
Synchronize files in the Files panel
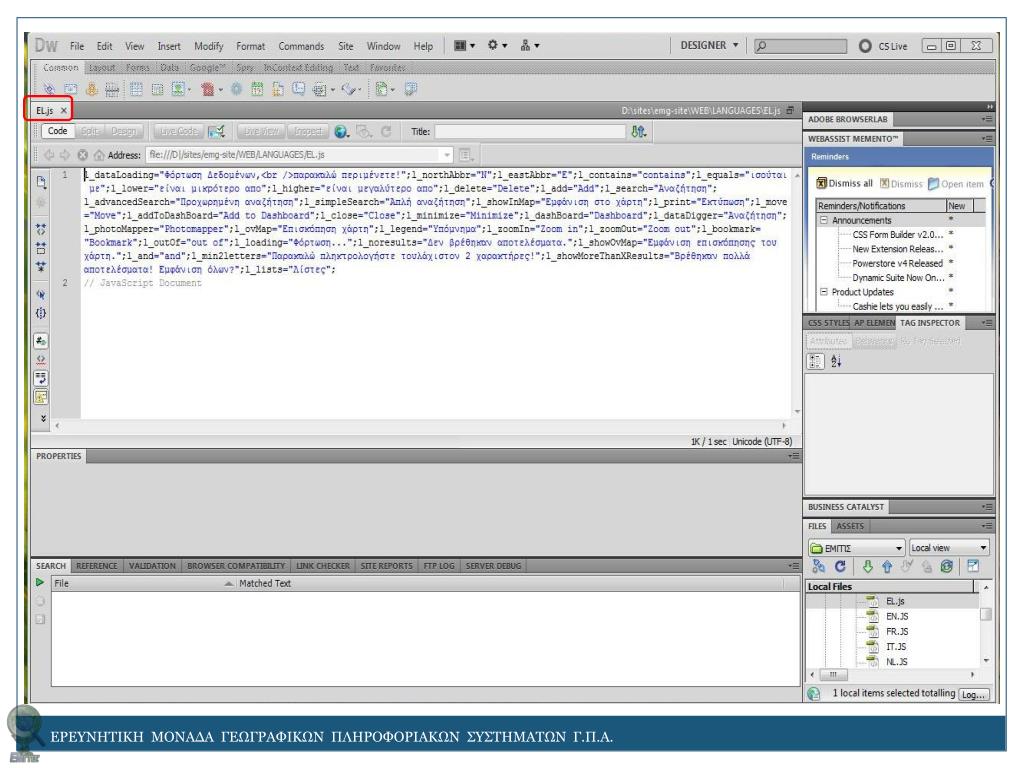tap(946, 566)
